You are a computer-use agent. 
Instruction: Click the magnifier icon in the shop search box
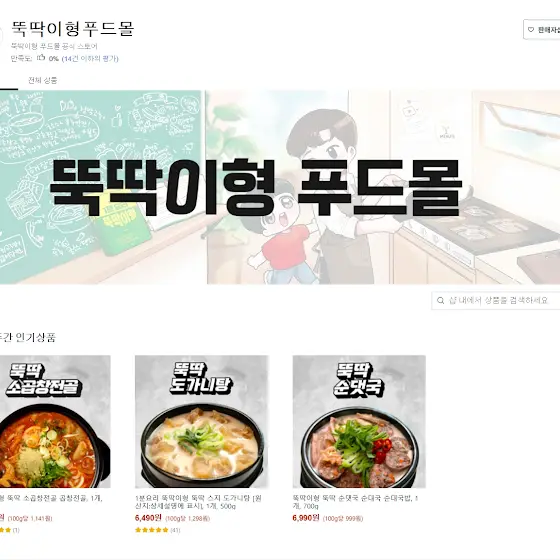pyautogui.click(x=441, y=300)
